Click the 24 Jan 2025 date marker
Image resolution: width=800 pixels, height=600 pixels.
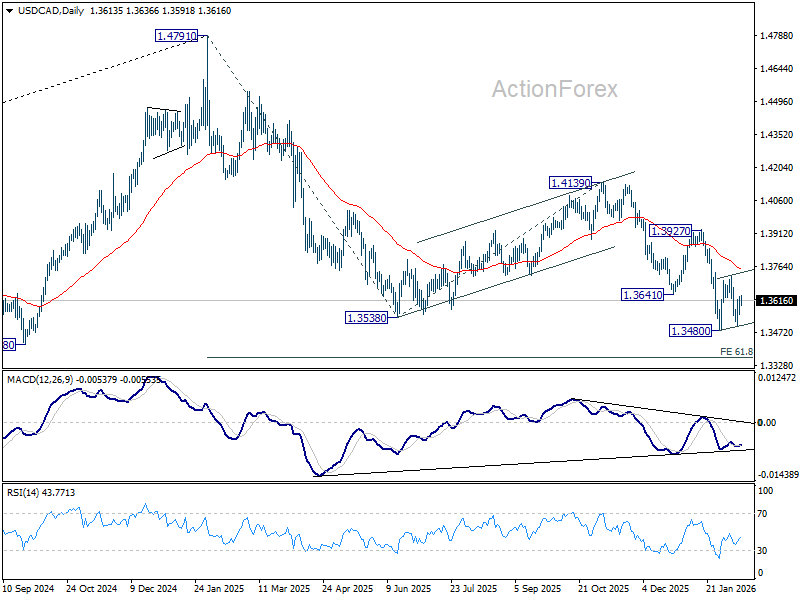219,588
